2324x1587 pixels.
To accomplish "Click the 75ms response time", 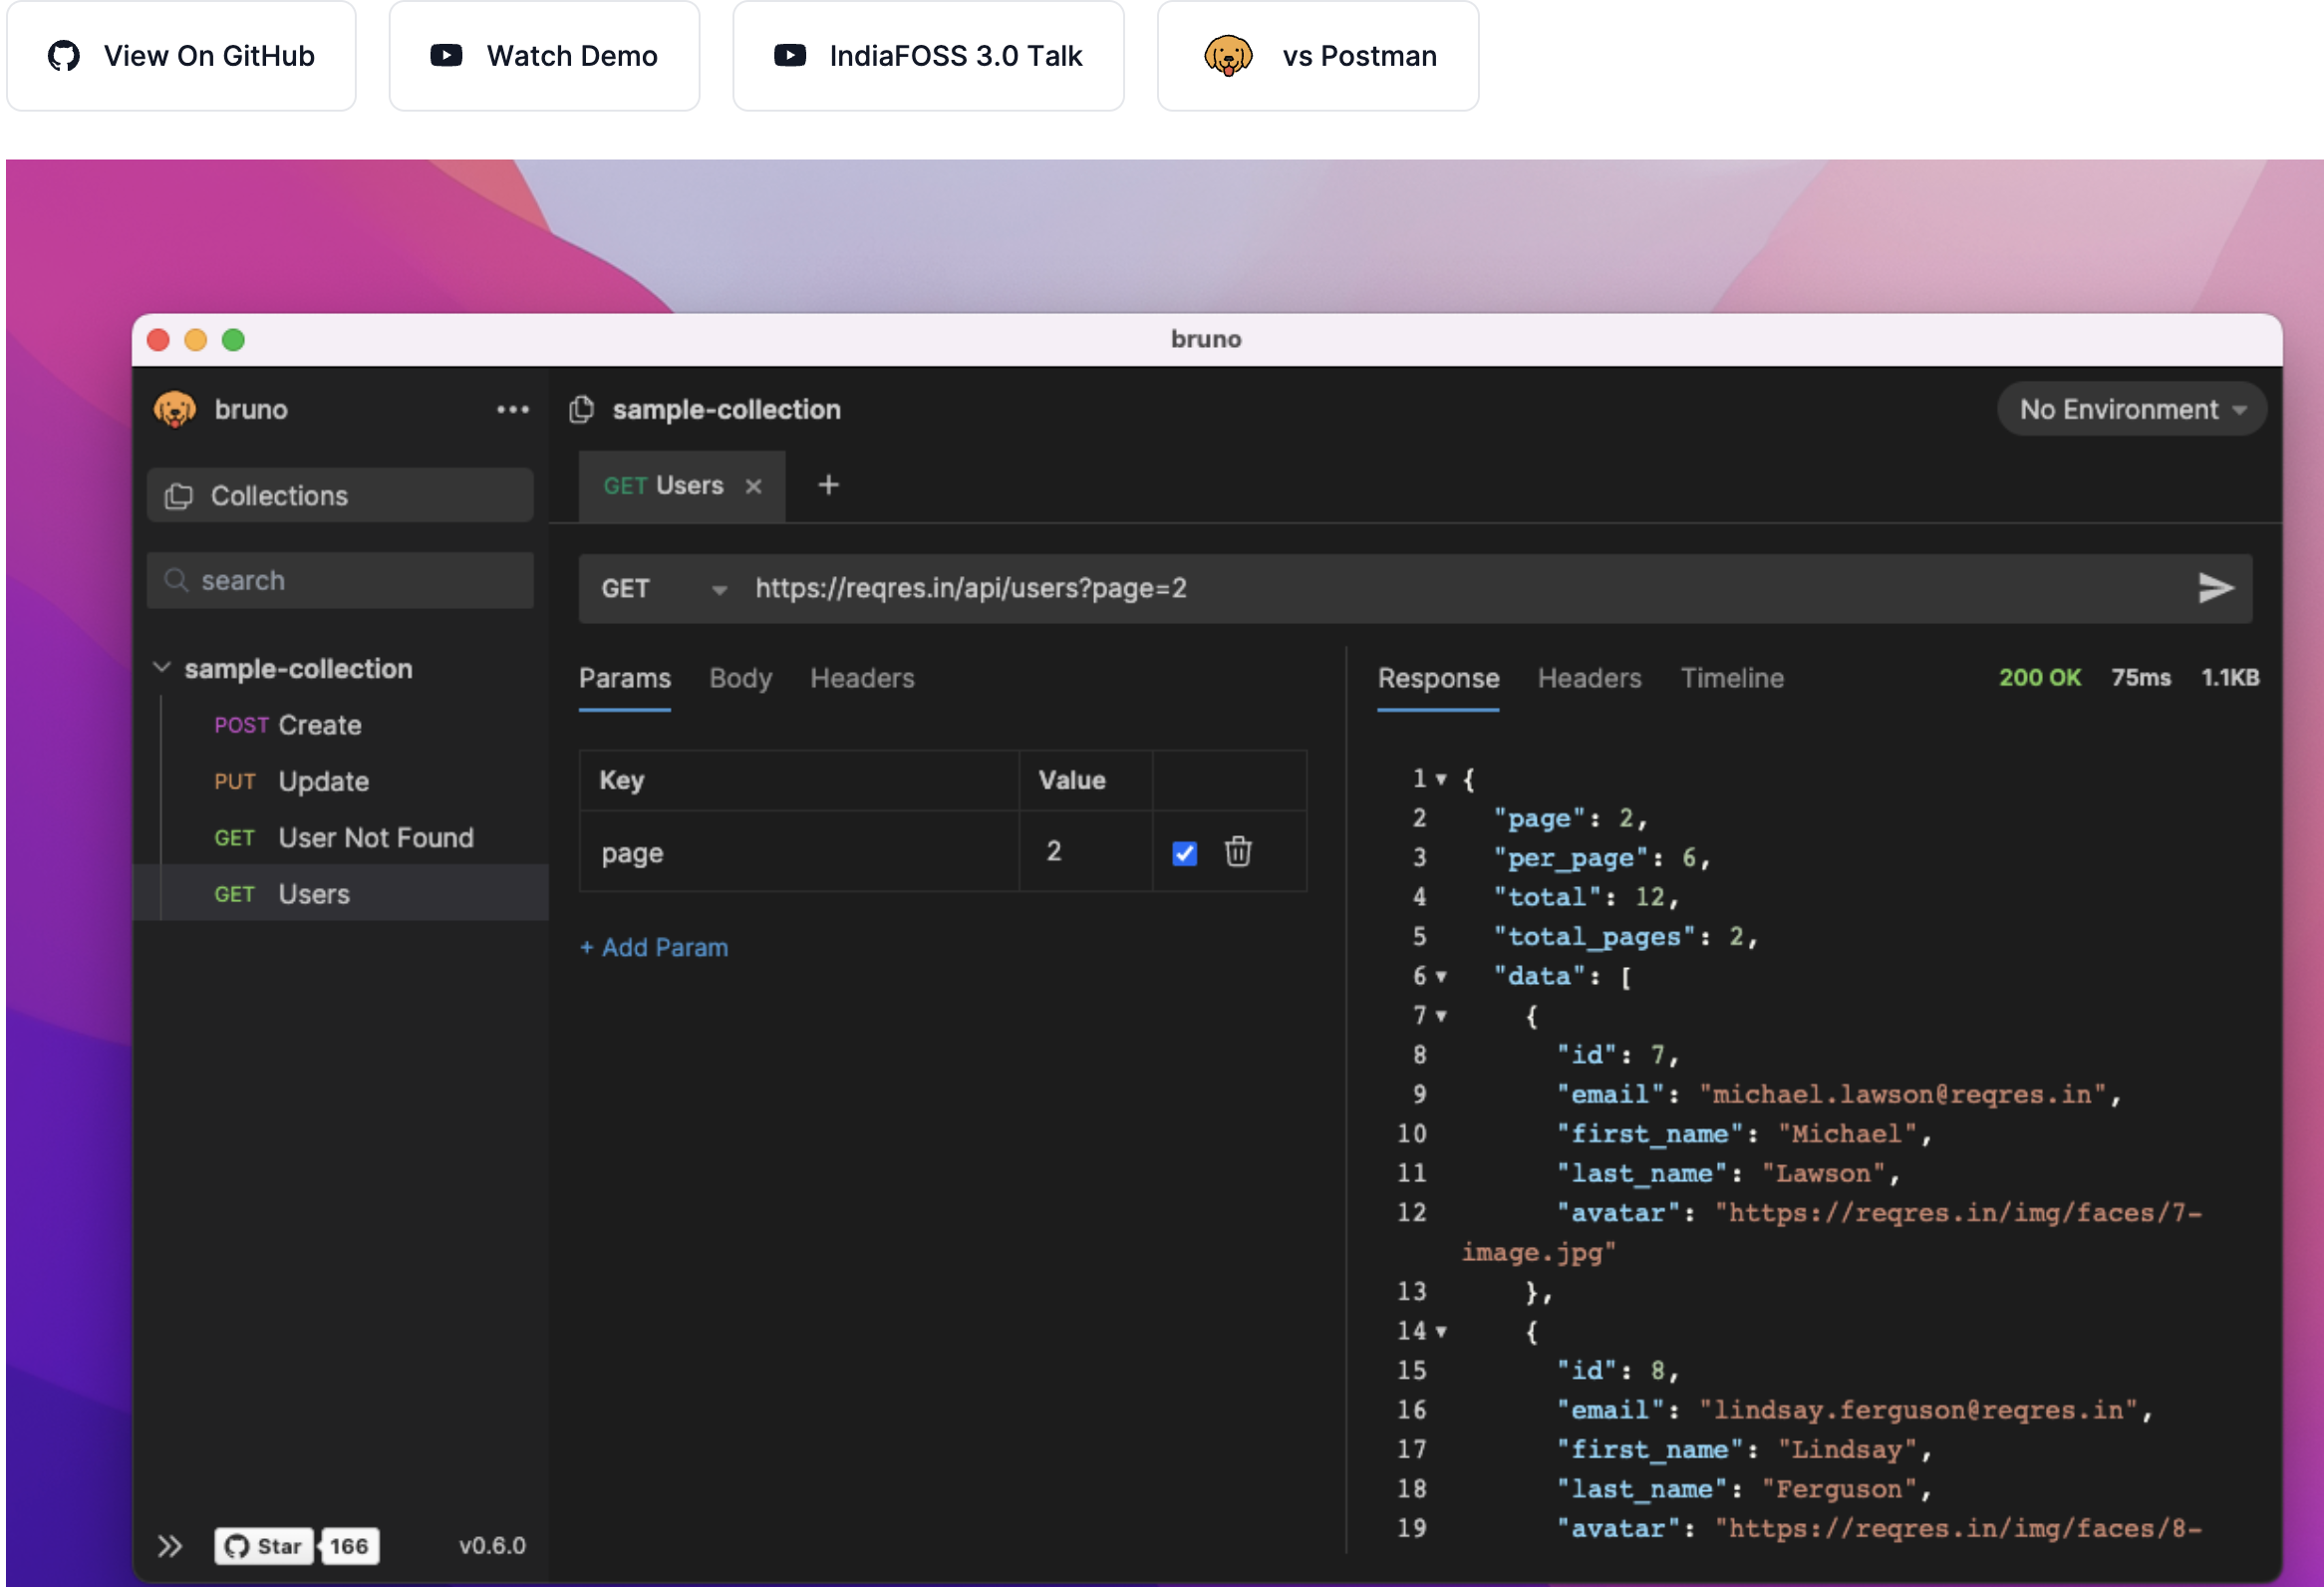I will point(2140,677).
